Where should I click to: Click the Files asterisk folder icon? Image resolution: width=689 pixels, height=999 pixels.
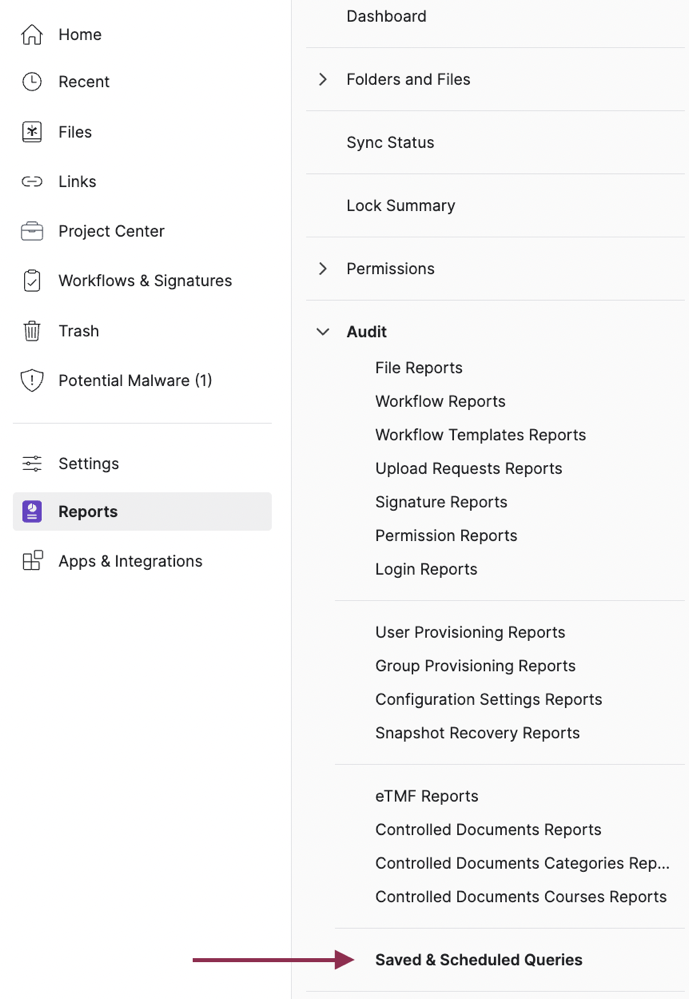point(32,132)
